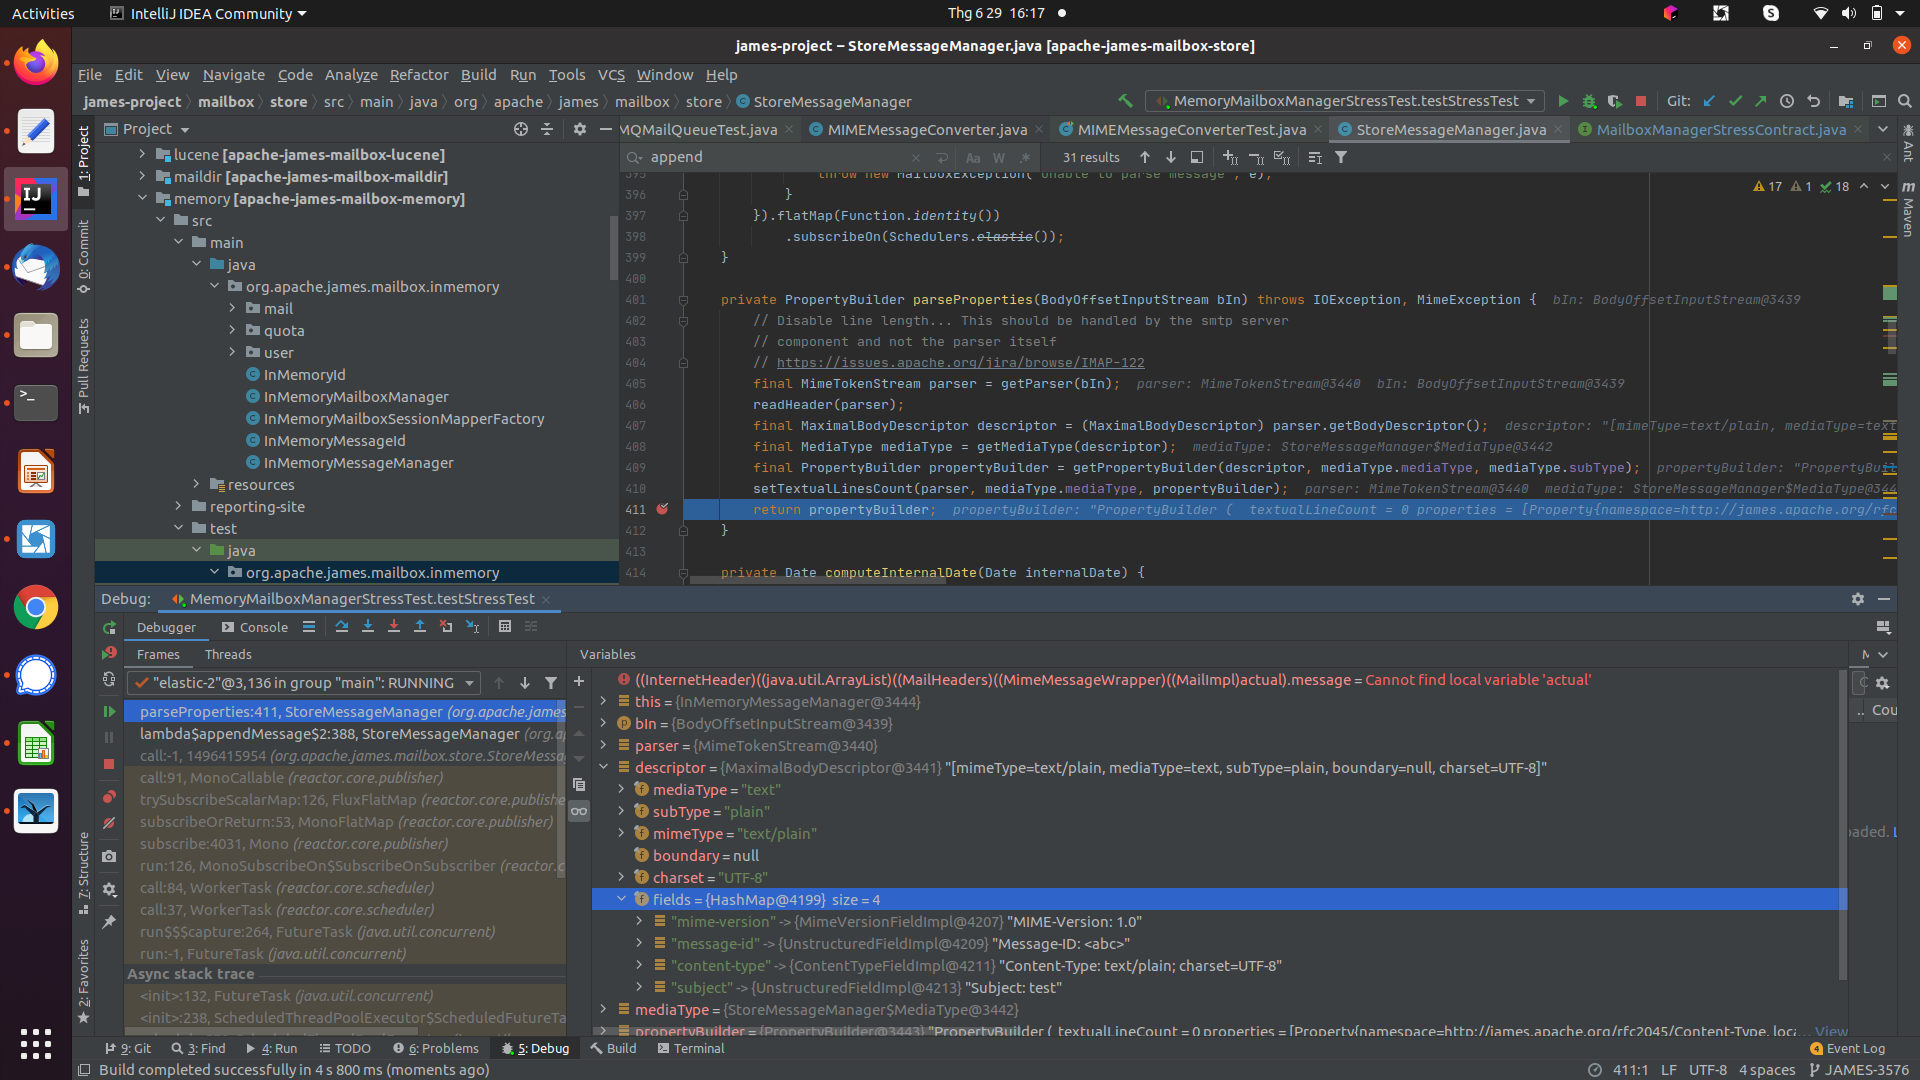Expand maildir module tree node
The width and height of the screenshot is (1920, 1080).
click(x=142, y=176)
